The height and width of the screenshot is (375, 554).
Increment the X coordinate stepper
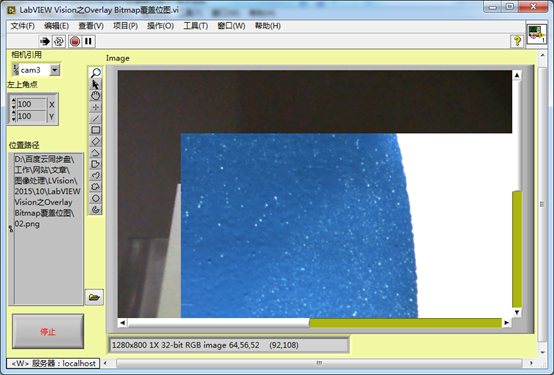(x=13, y=101)
